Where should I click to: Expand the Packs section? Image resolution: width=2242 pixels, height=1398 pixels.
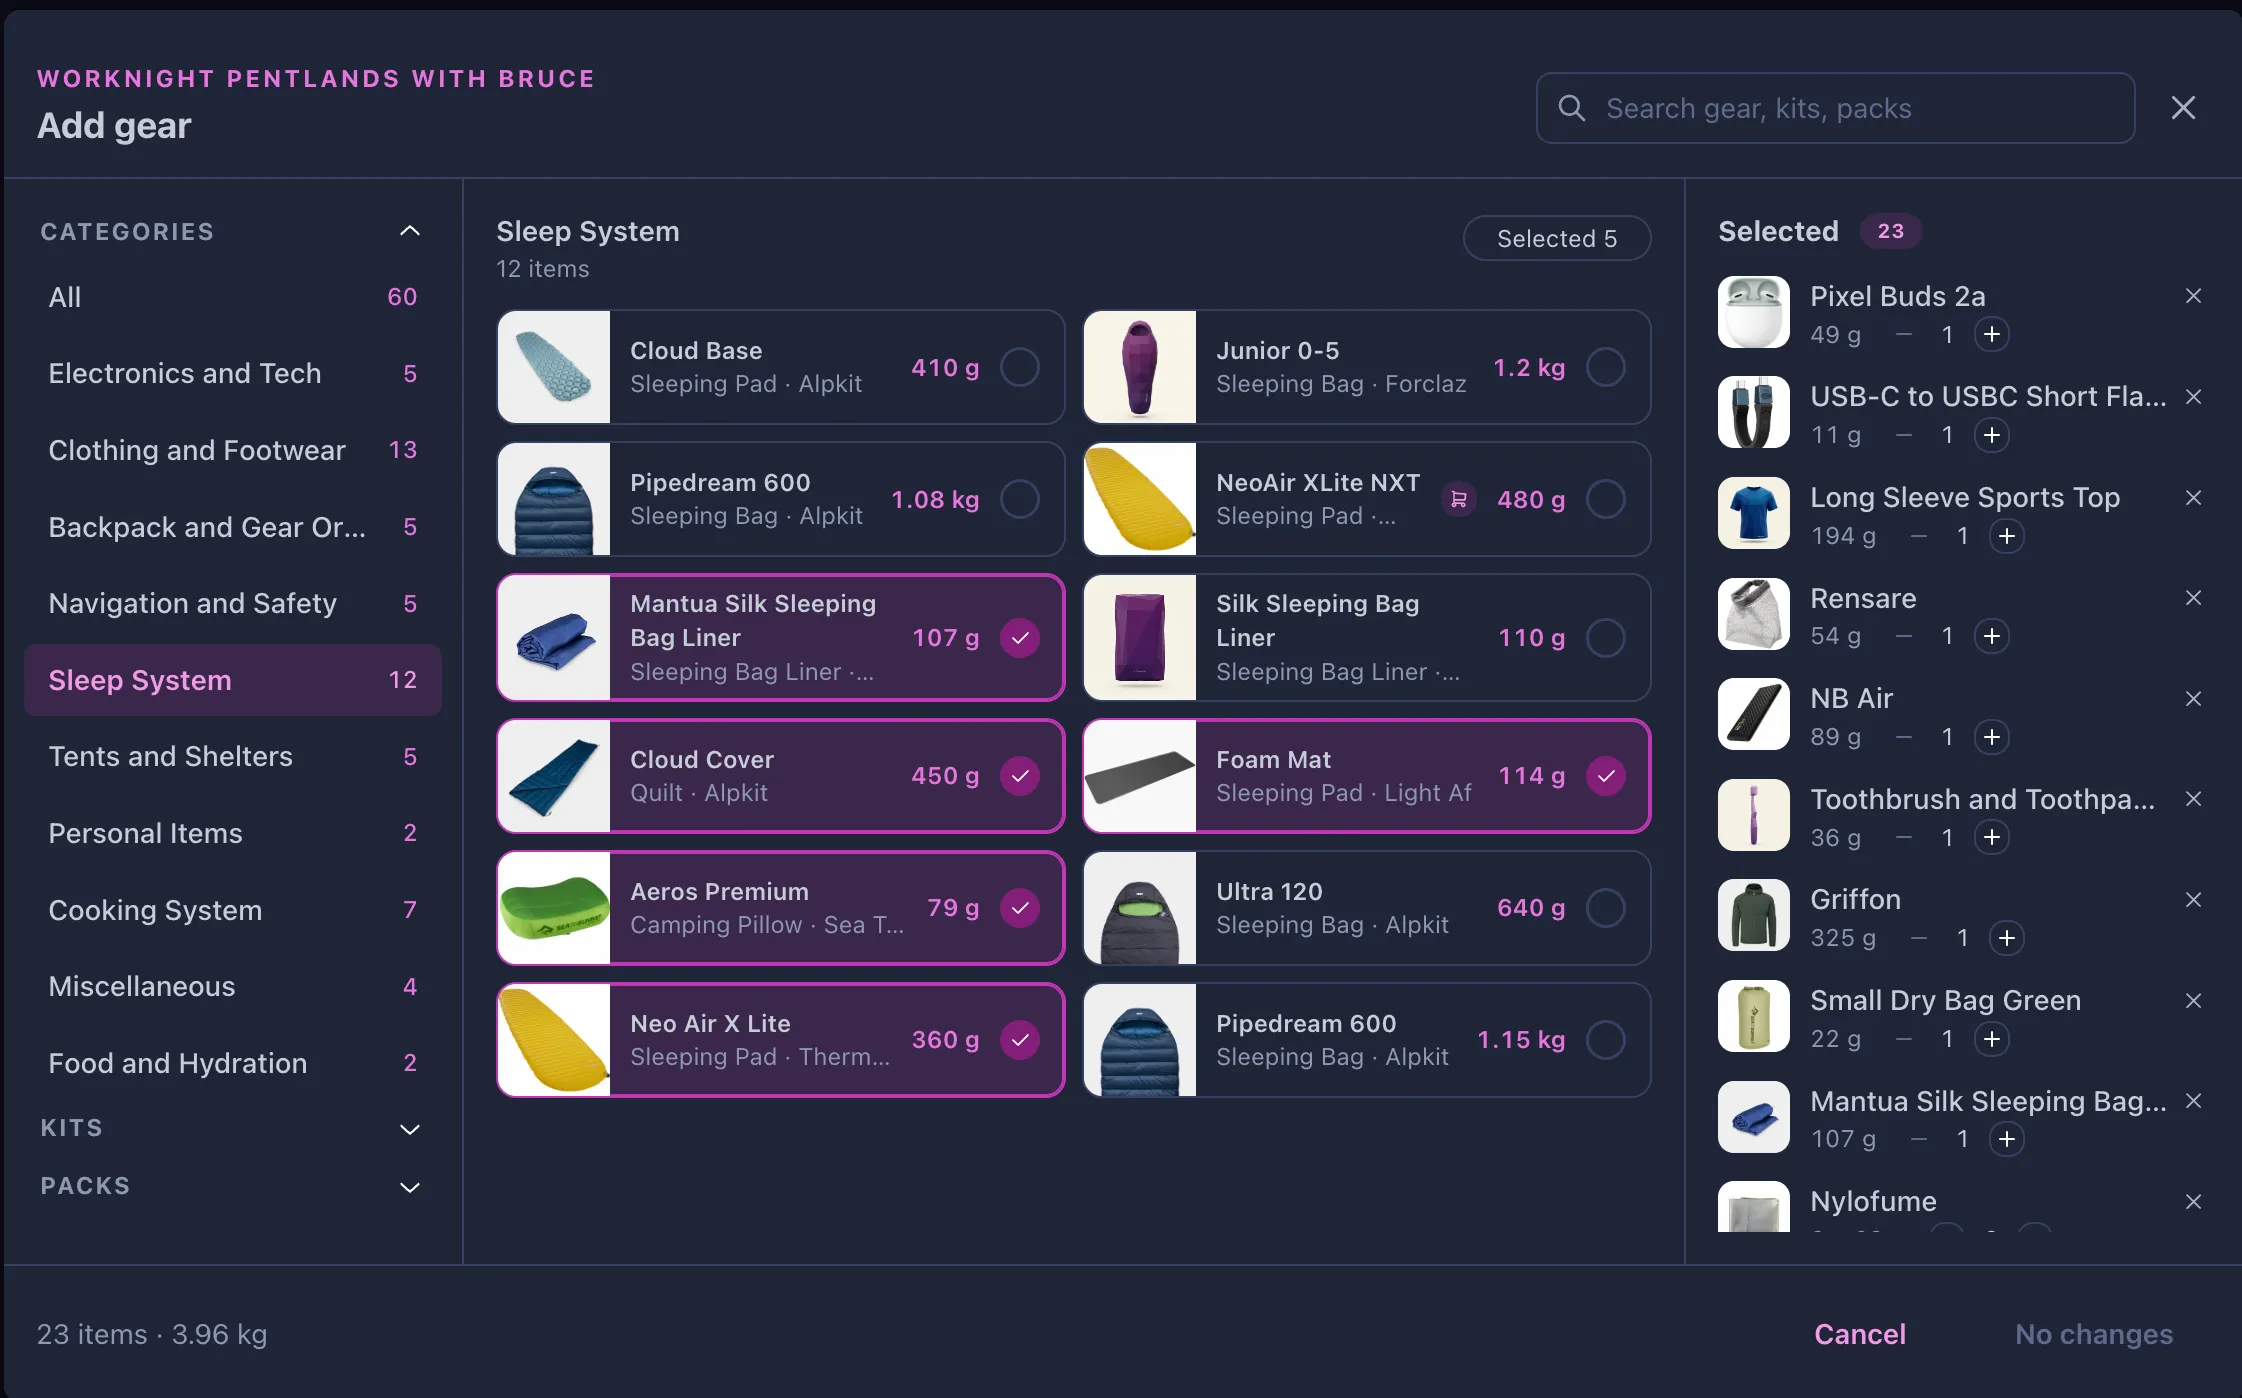click(410, 1187)
